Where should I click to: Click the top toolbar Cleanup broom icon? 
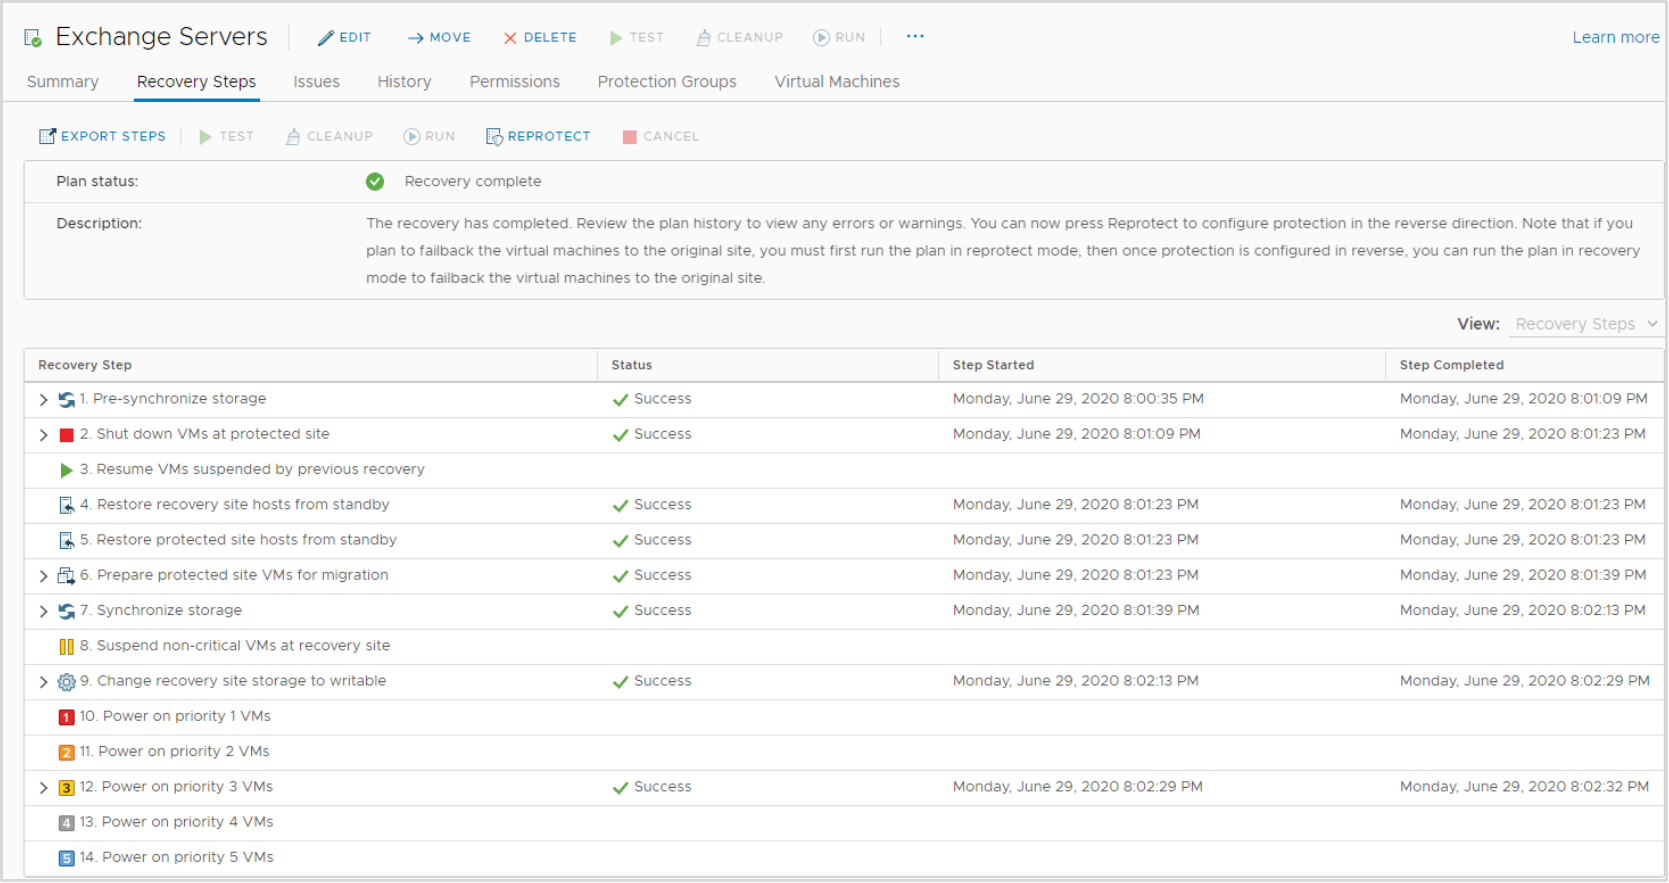tap(703, 38)
